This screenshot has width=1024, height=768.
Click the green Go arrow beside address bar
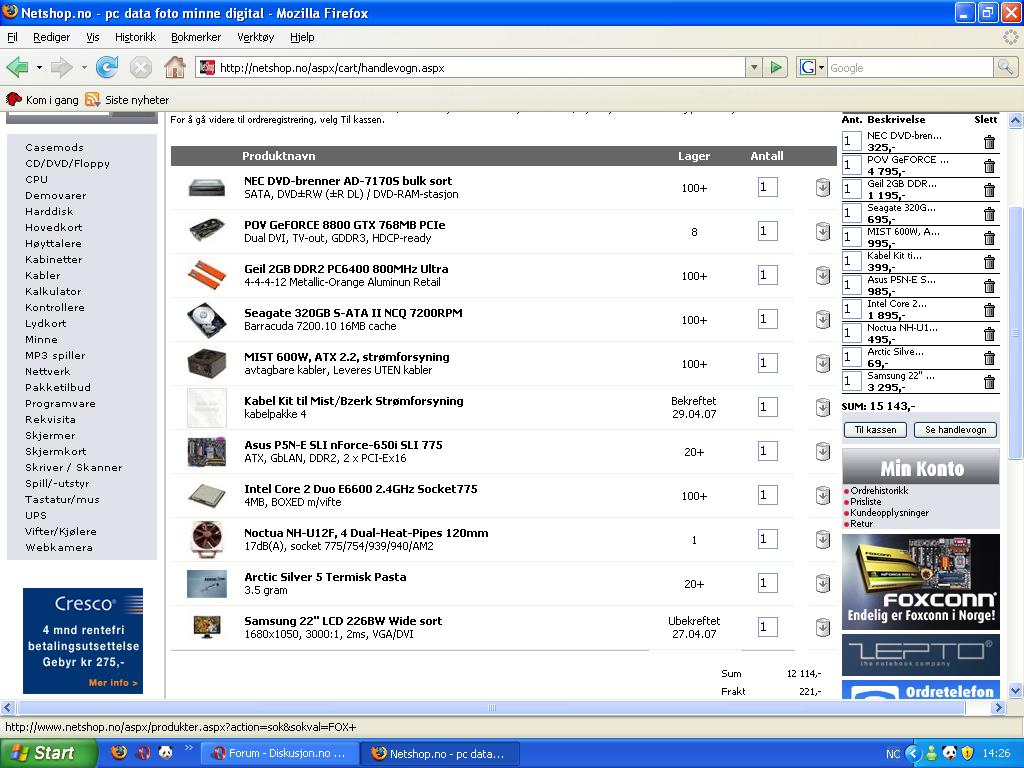coord(776,67)
